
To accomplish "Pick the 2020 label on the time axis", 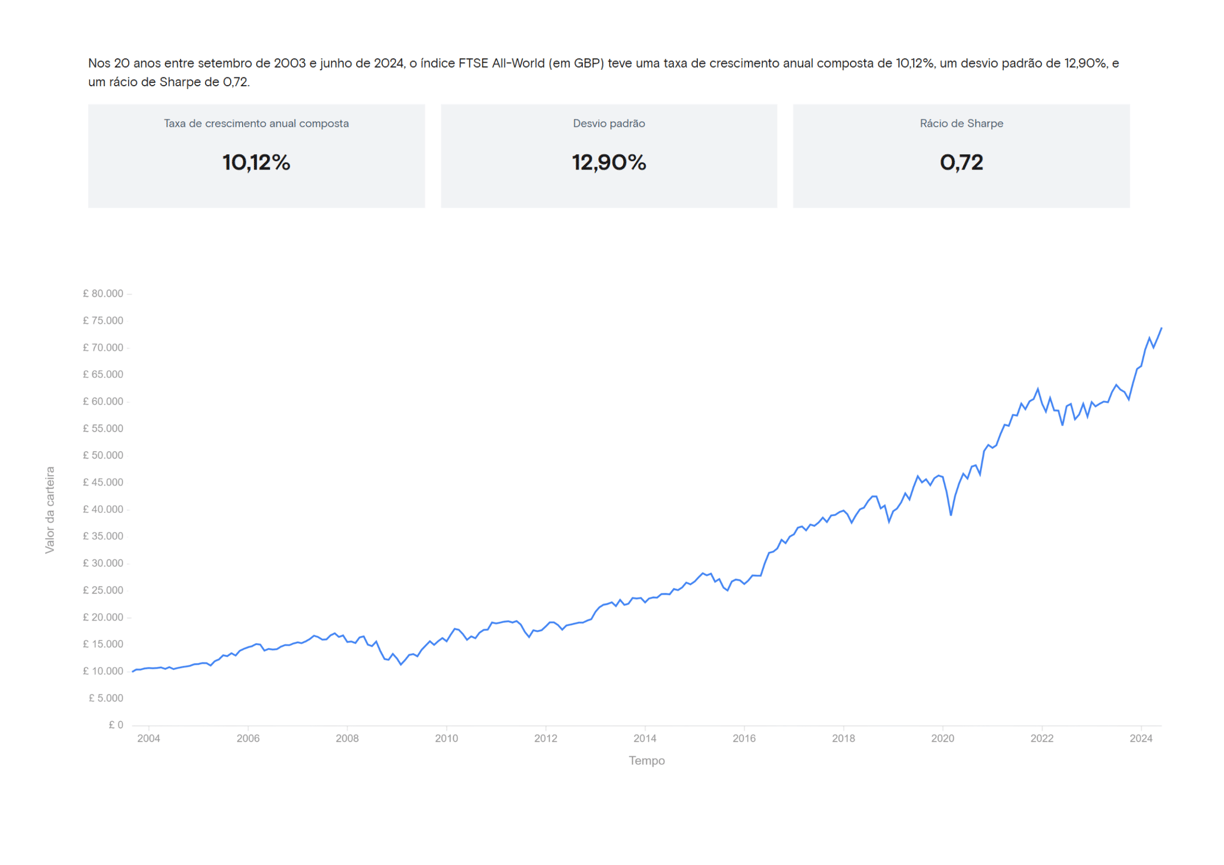I will click(942, 739).
